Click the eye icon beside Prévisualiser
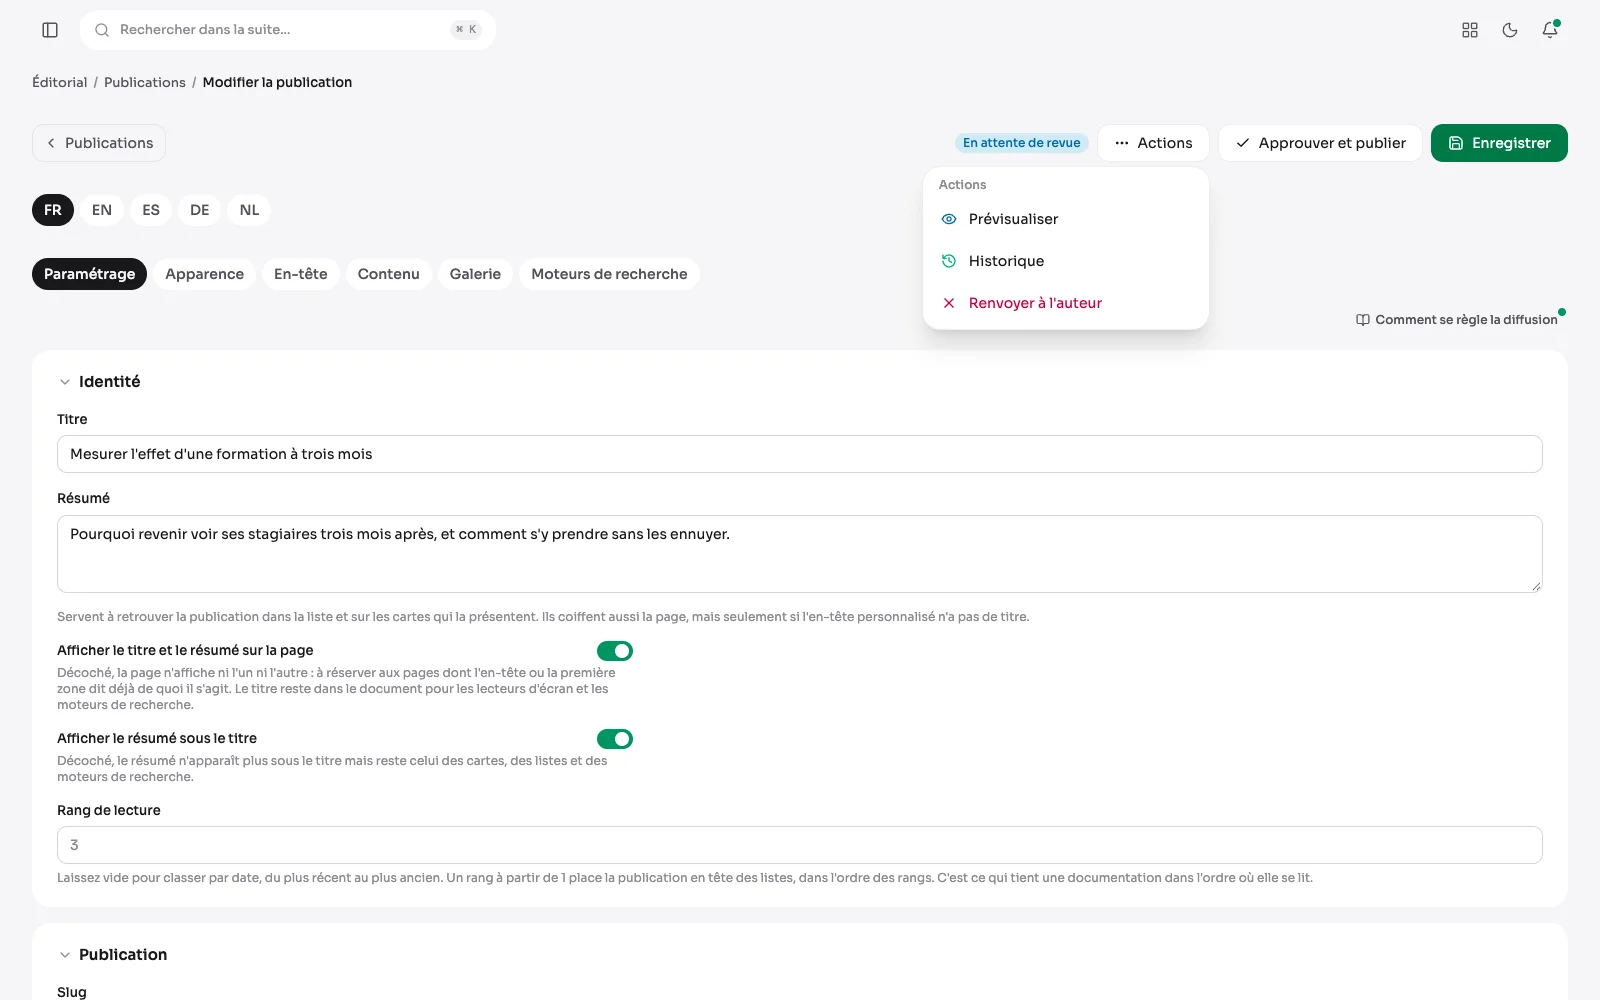Viewport: 1600px width, 1000px height. [x=949, y=219]
